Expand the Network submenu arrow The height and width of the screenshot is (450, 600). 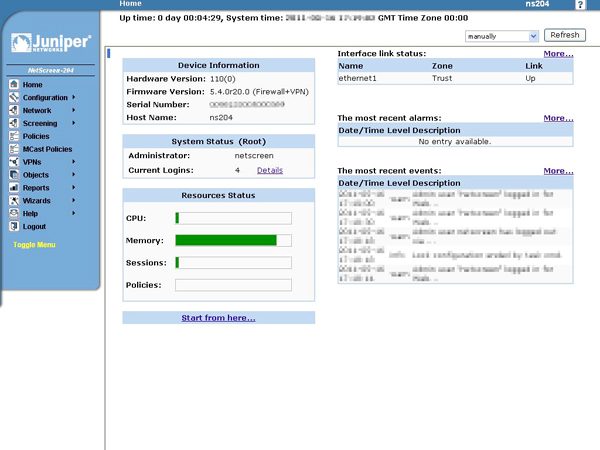point(73,110)
